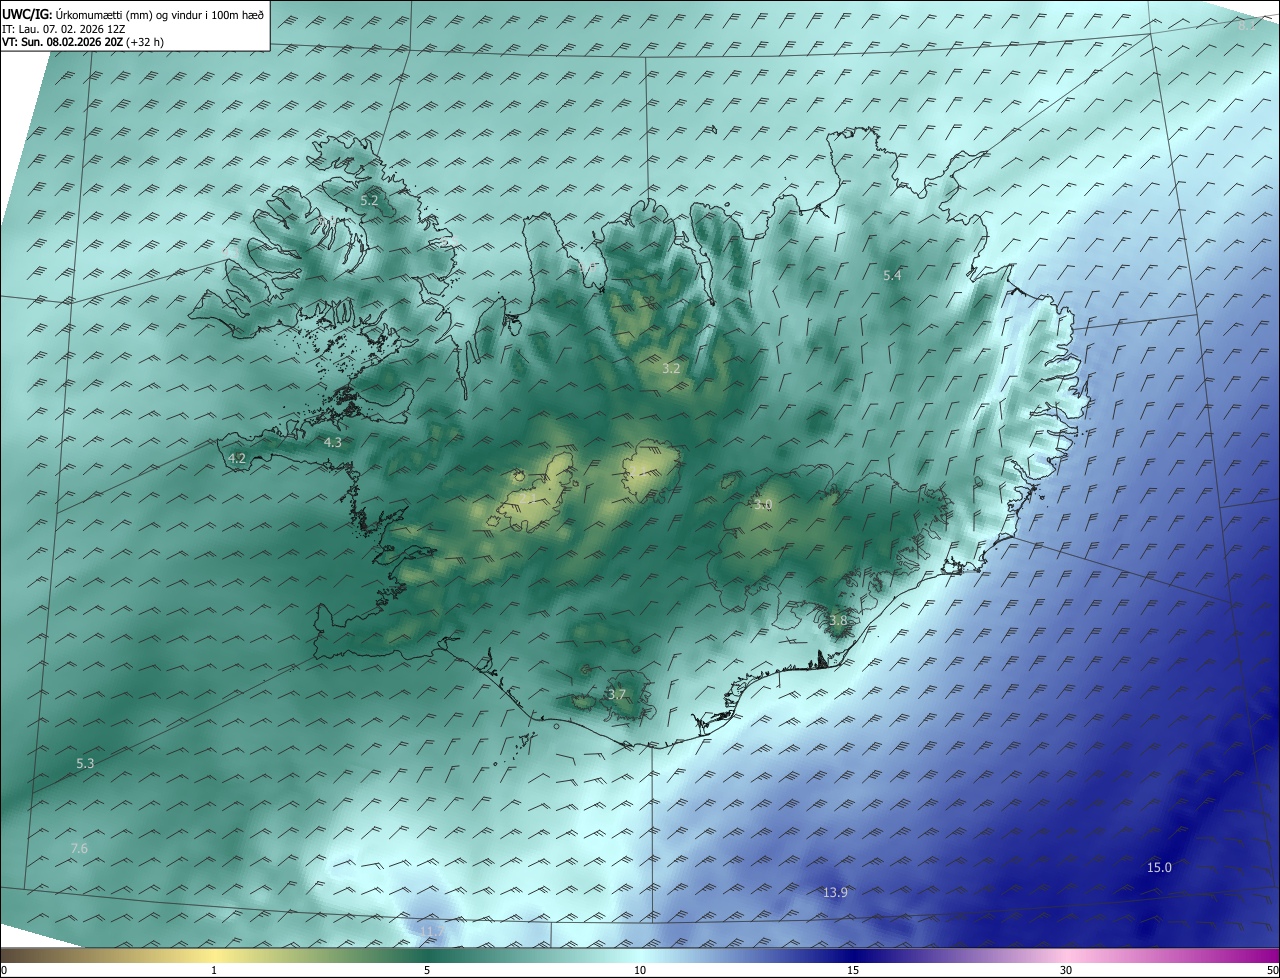This screenshot has height=978, width=1280.
Task: Click the color scale tick labeled 1
Action: pos(214,971)
